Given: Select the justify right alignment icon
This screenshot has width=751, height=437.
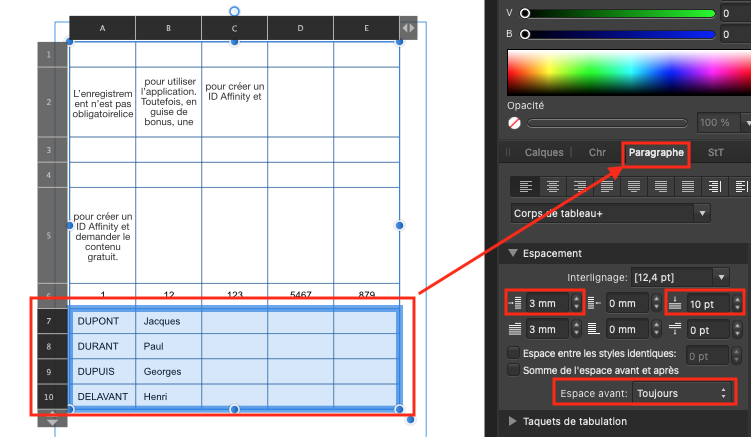Looking at the screenshot, I should pyautogui.click(x=660, y=186).
